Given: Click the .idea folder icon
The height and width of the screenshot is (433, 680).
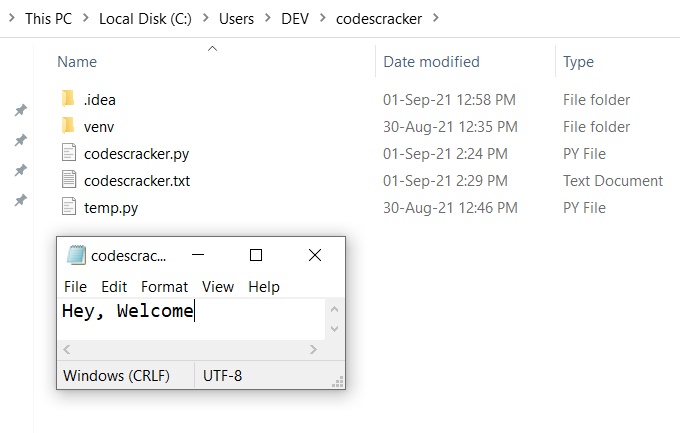Looking at the screenshot, I should [68, 99].
